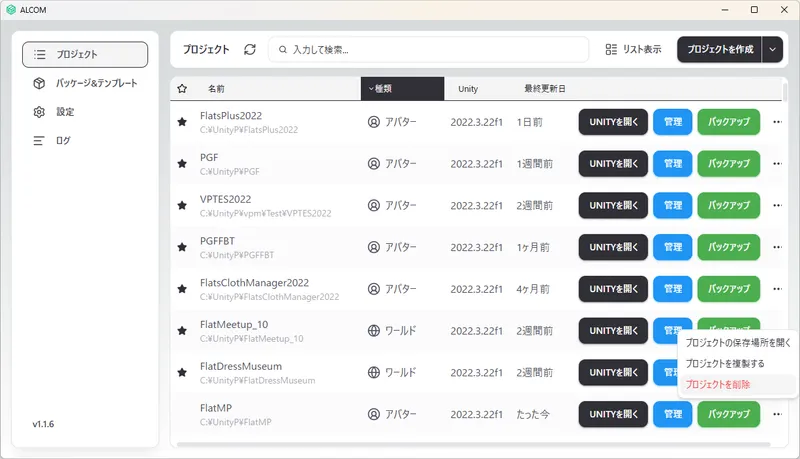Viewport: 800px width, 459px height.
Task: Click バックアップ for FlatsClothManager2022
Action: (729, 289)
